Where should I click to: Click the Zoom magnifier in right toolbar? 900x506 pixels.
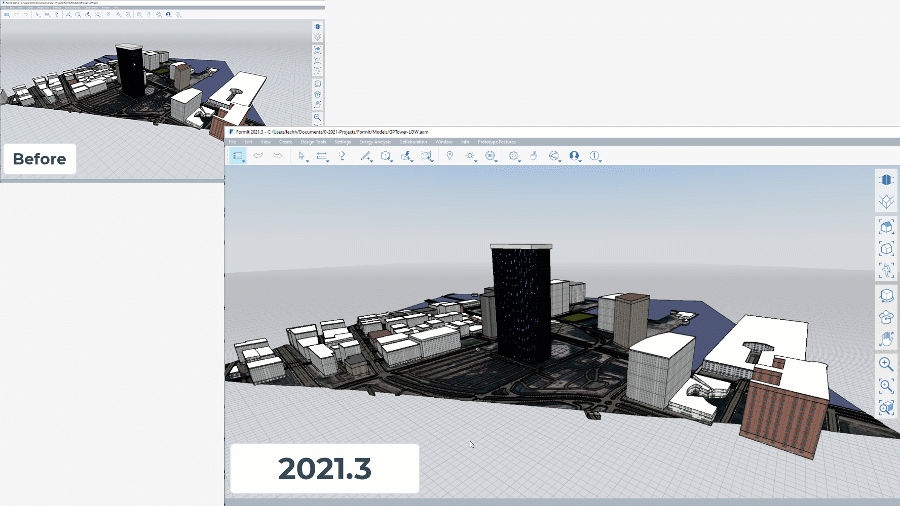886,364
